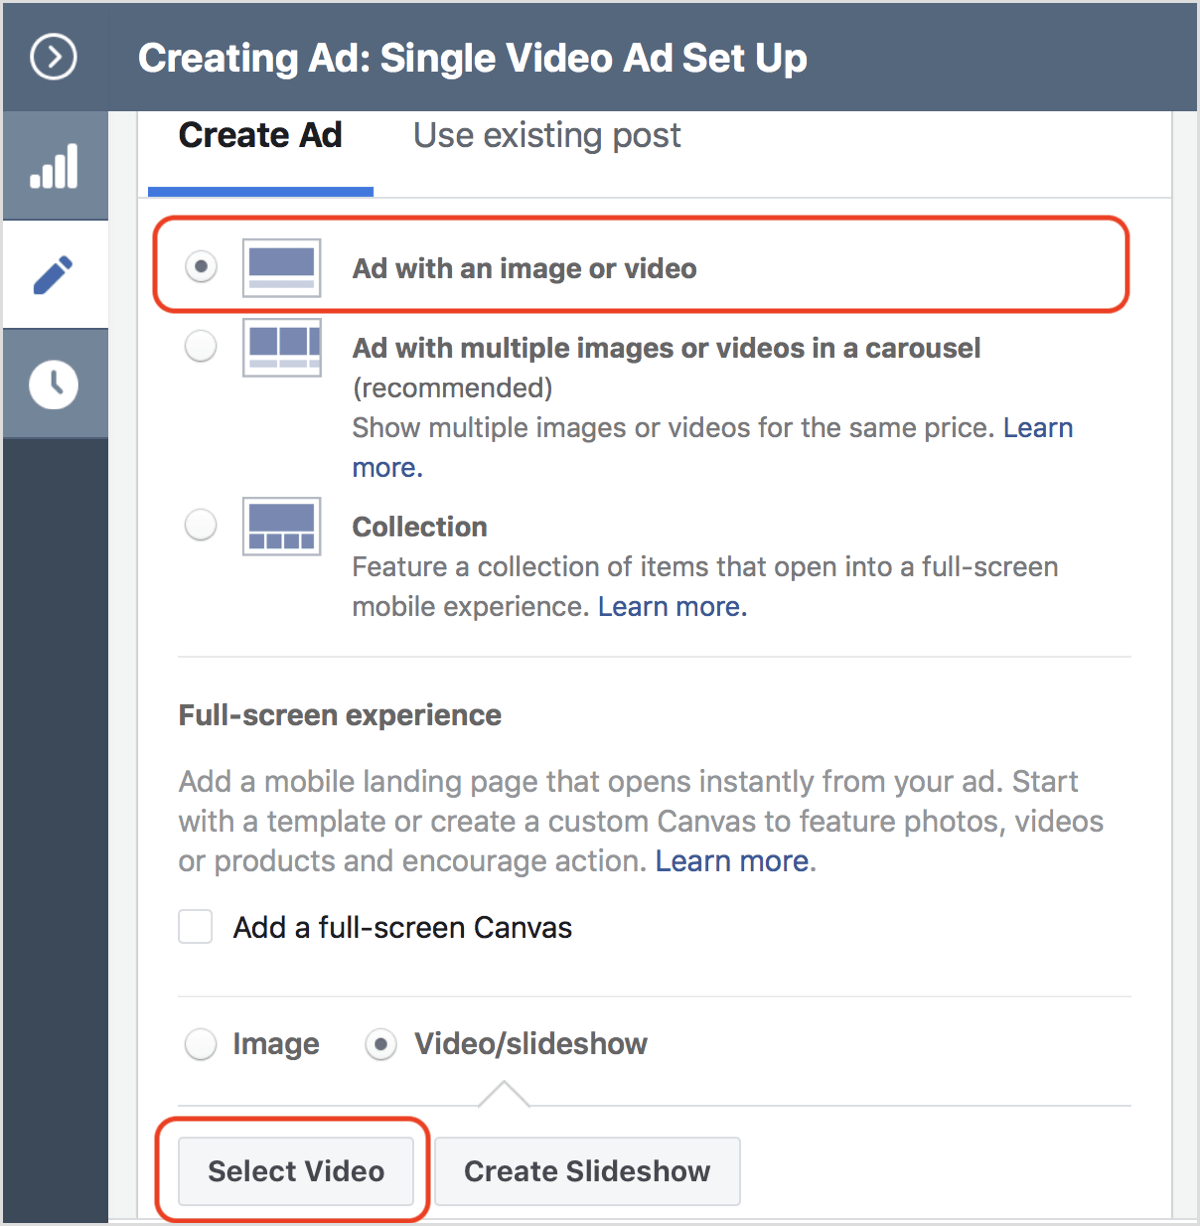The width and height of the screenshot is (1200, 1226).
Task: Enable 'Add a full-screen Canvas' checkbox
Action: [196, 927]
